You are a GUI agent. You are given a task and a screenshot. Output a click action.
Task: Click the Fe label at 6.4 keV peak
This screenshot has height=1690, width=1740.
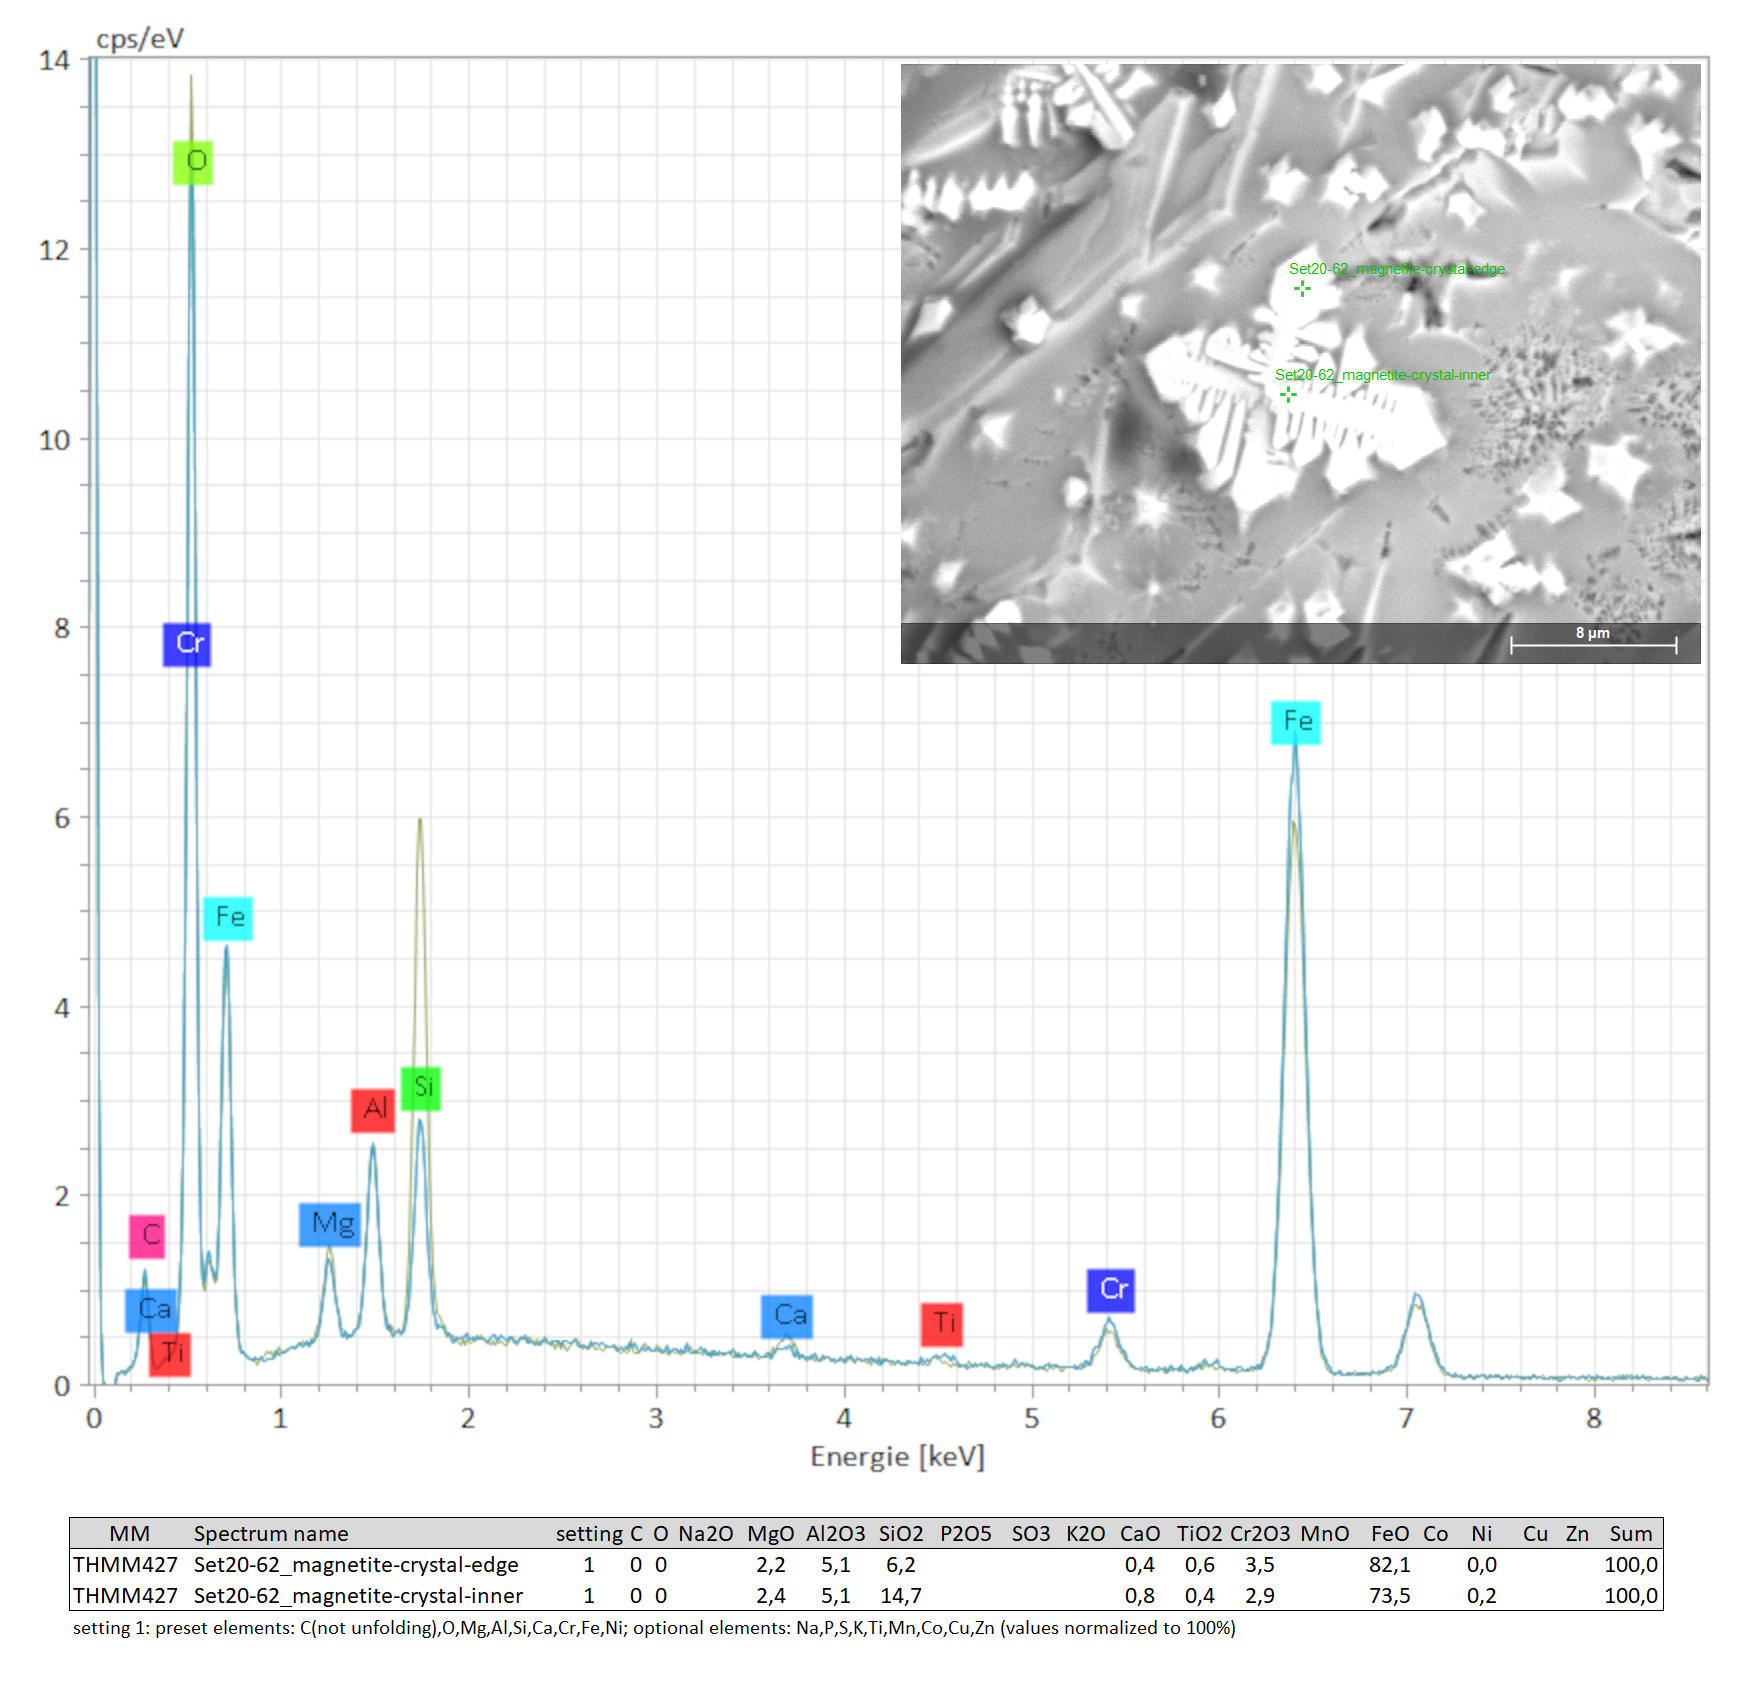click(x=1296, y=722)
